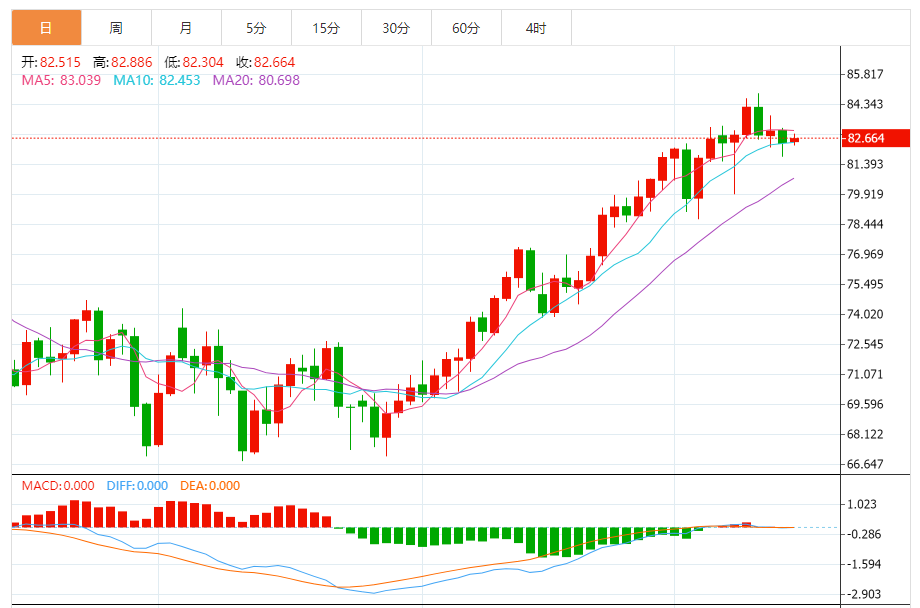This screenshot has width=920, height=608.
Task: Click the 76.969 price axis label
Action: [x=865, y=254]
